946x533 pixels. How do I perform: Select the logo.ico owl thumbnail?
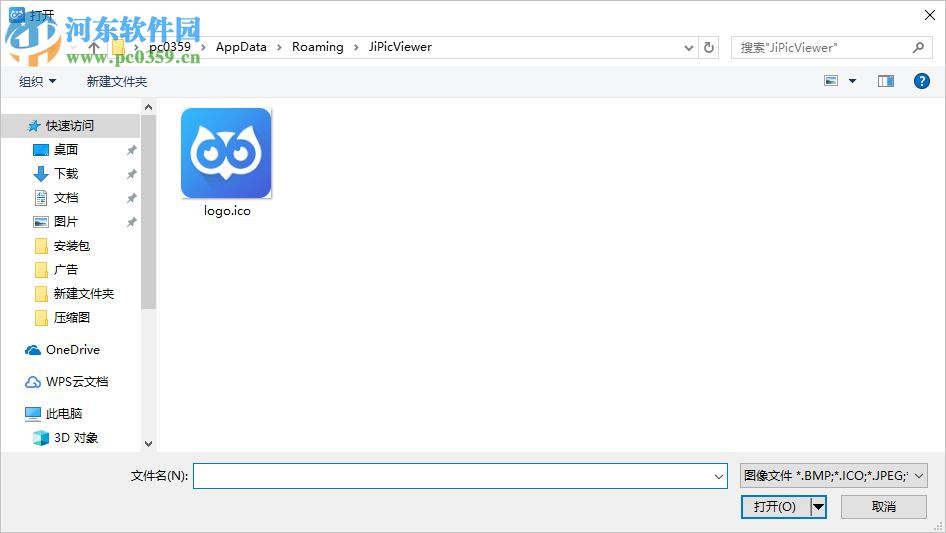[226, 153]
